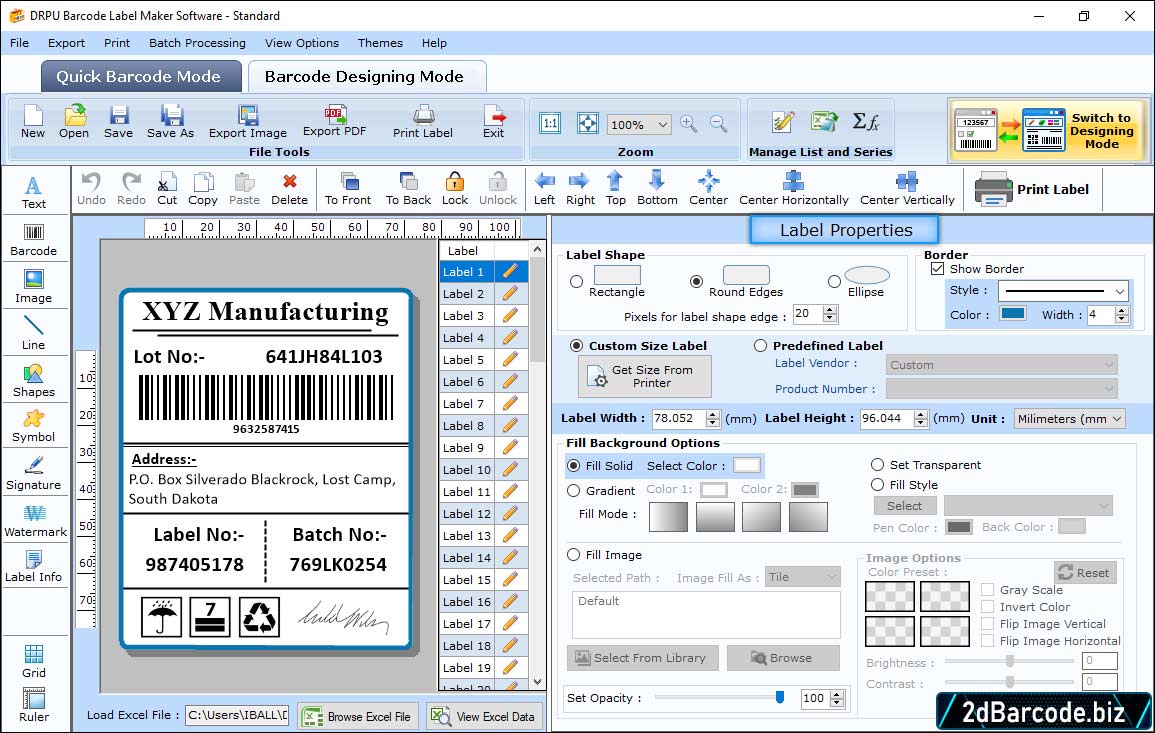Click the Exit icon
The image size is (1155, 733).
point(494,122)
